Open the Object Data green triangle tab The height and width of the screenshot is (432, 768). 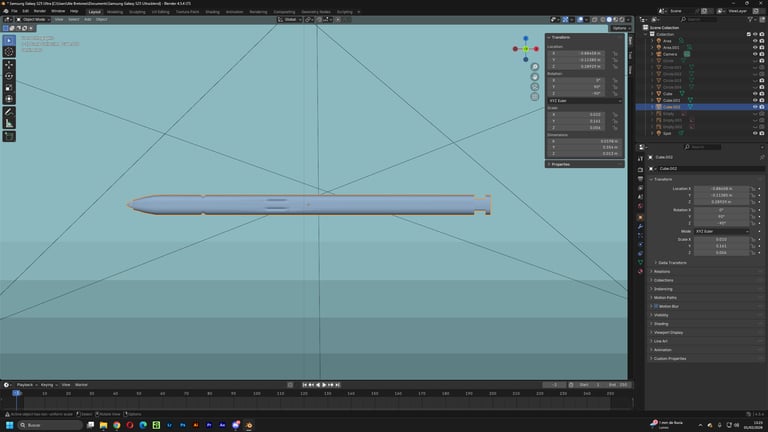pos(640,263)
